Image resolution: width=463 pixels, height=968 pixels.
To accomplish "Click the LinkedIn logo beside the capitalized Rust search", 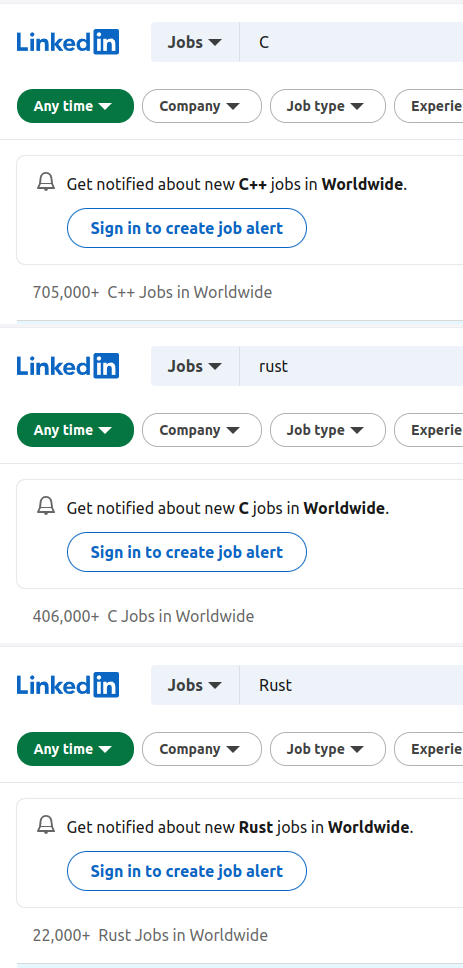I will [x=68, y=685].
